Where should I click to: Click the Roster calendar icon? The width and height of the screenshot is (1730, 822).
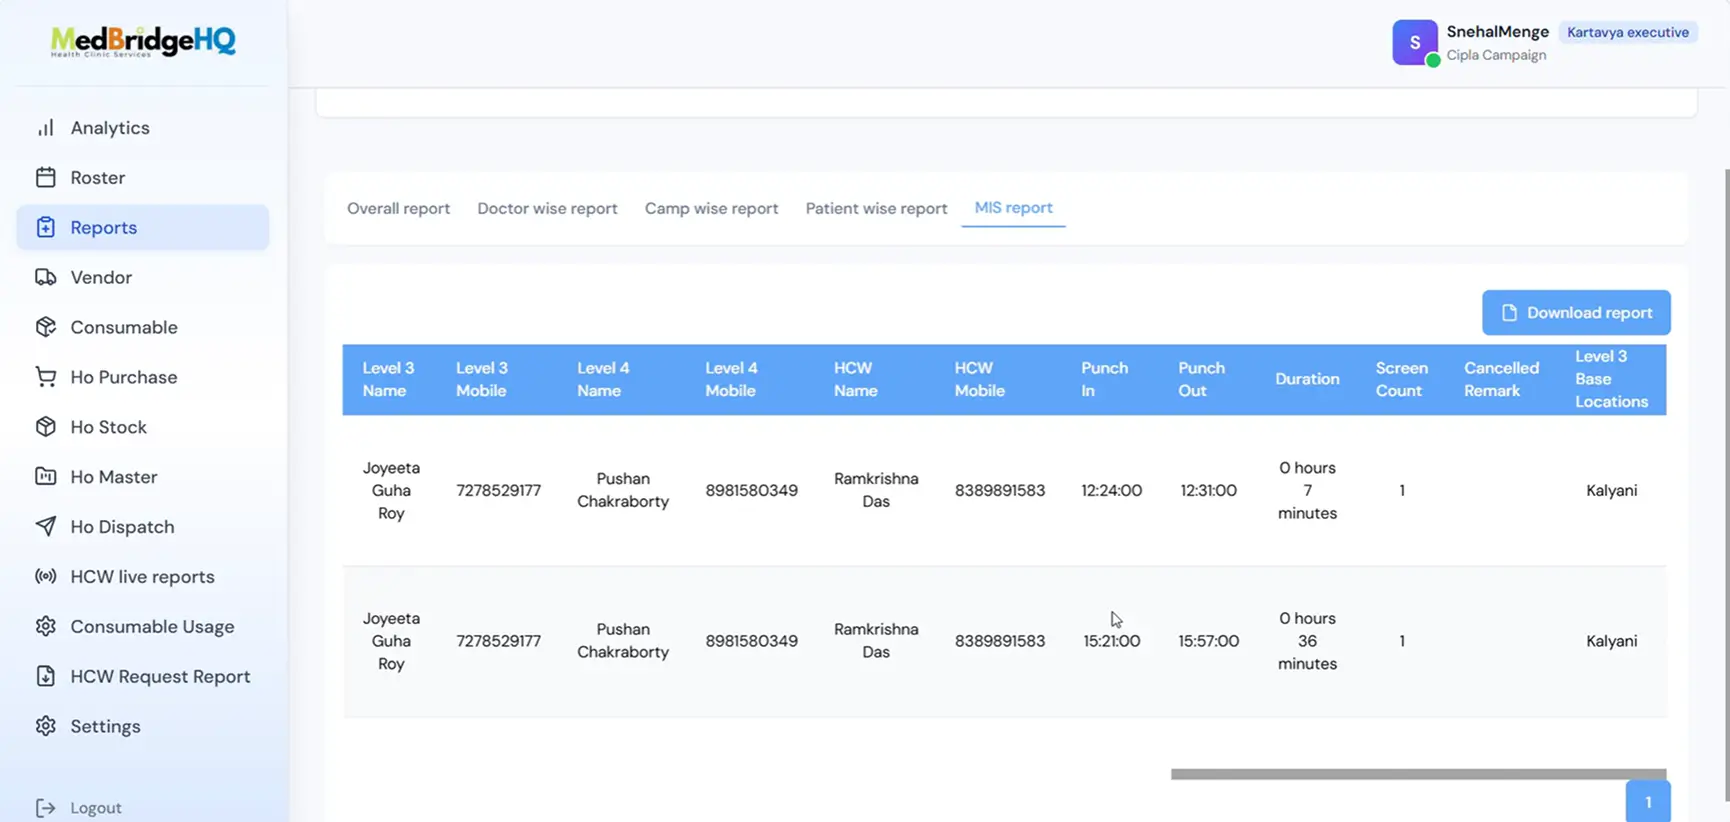46,178
